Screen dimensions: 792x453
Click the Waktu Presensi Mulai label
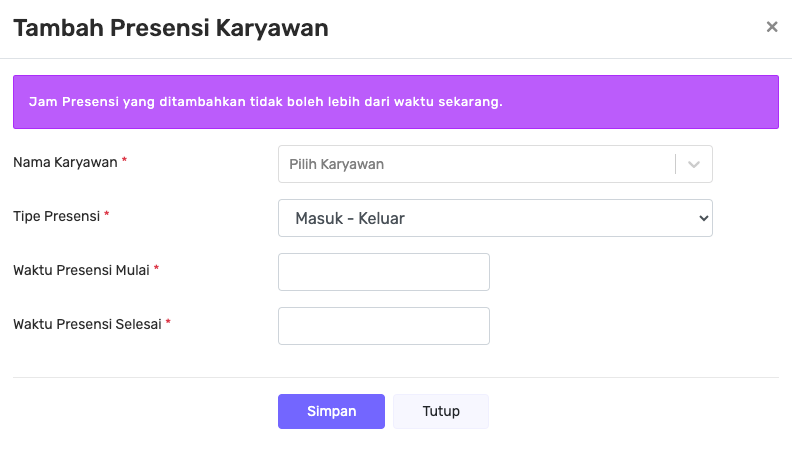81,269
